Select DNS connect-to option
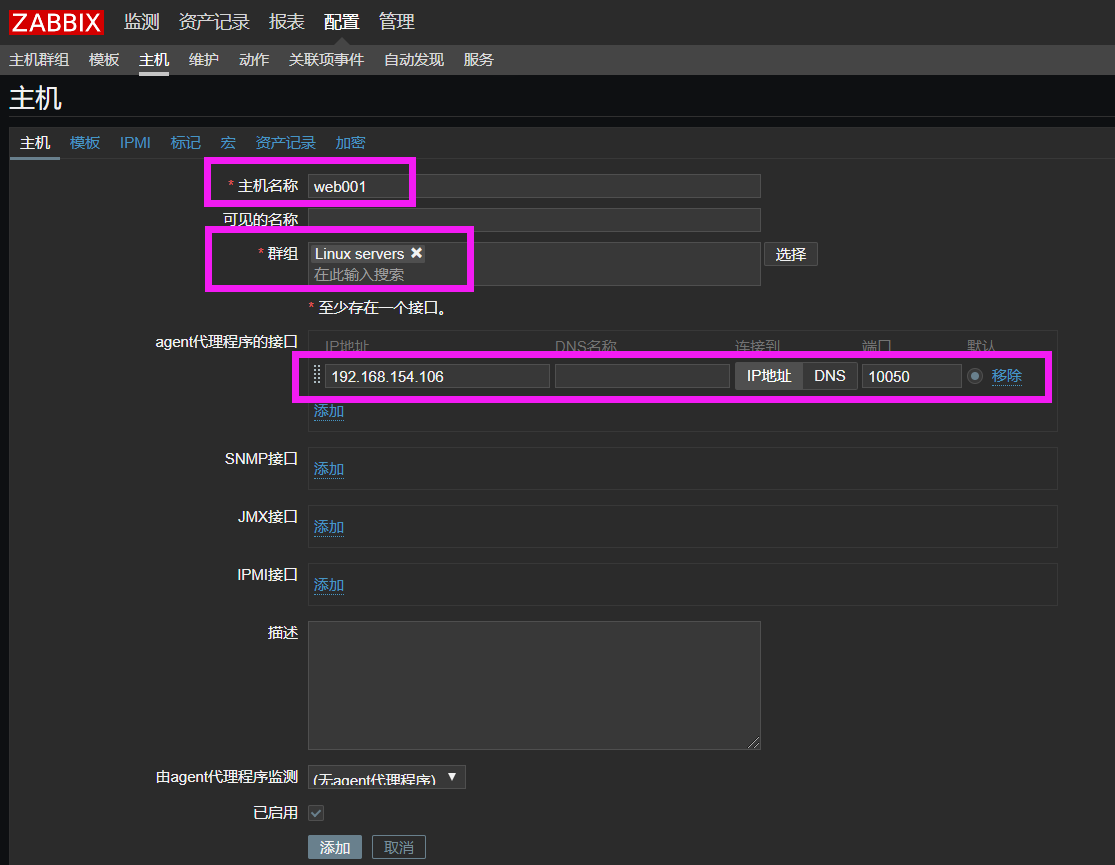The width and height of the screenshot is (1115, 865). click(830, 376)
